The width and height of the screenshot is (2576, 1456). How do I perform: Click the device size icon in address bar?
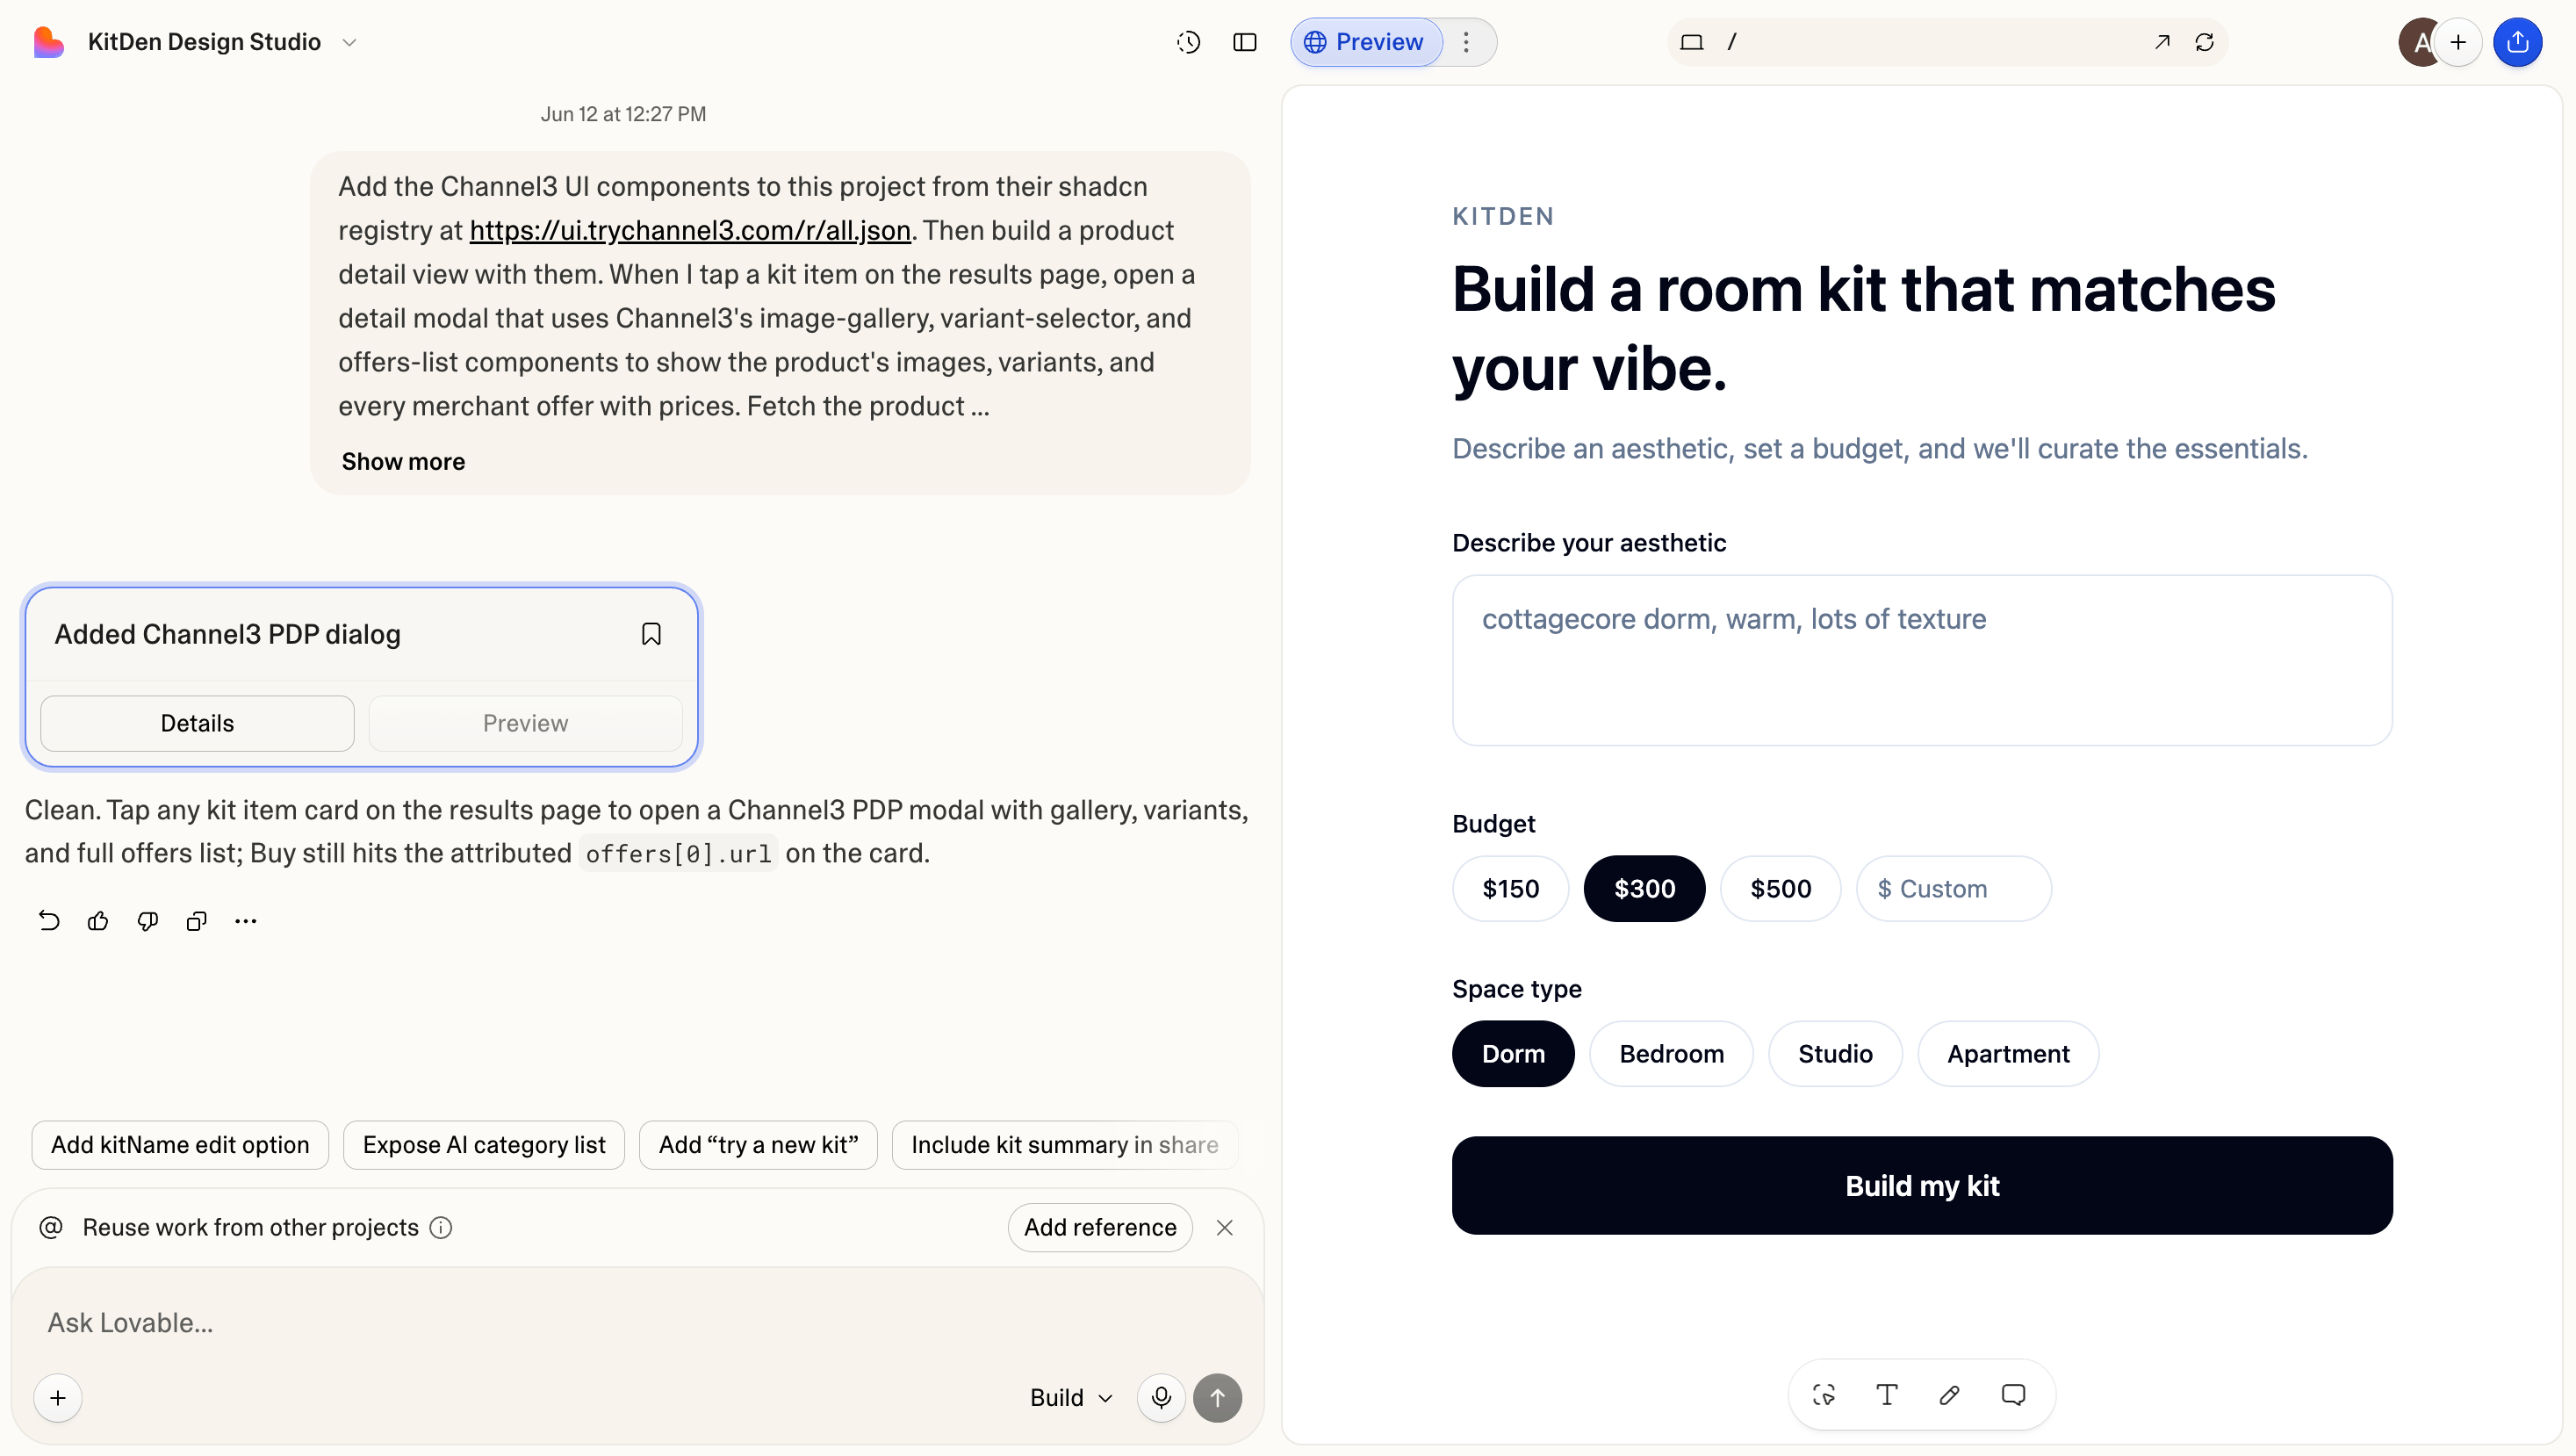click(x=1691, y=42)
